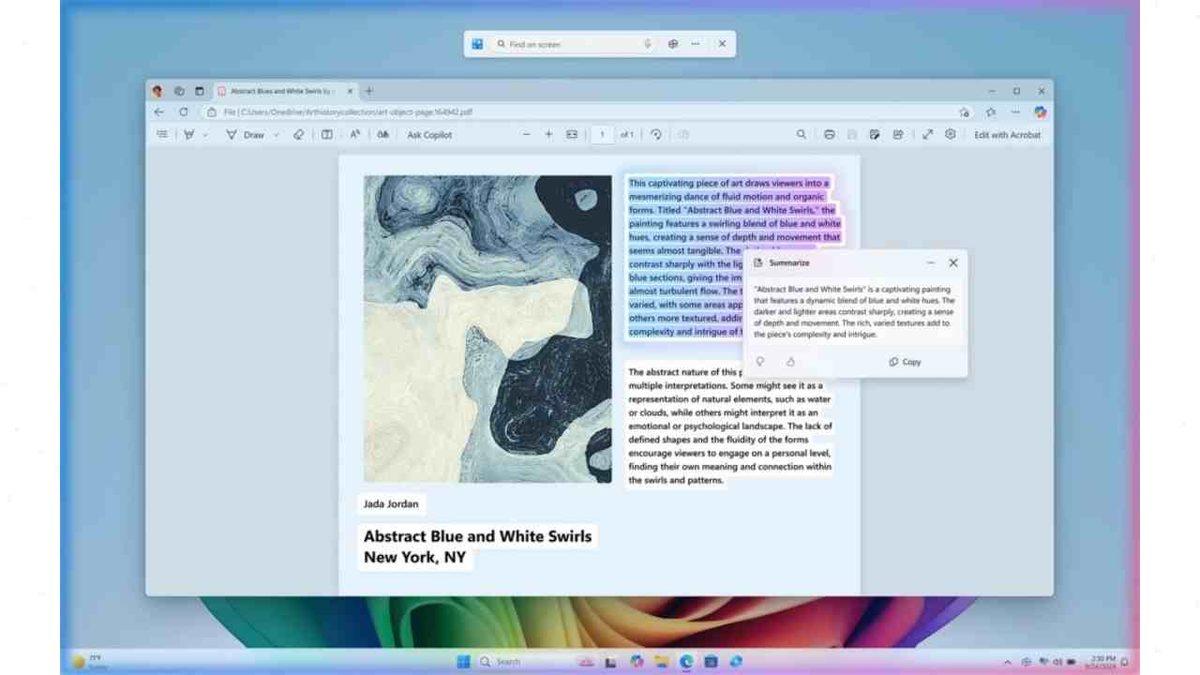Give thumbs down on the Copilot summary

[x=790, y=362]
